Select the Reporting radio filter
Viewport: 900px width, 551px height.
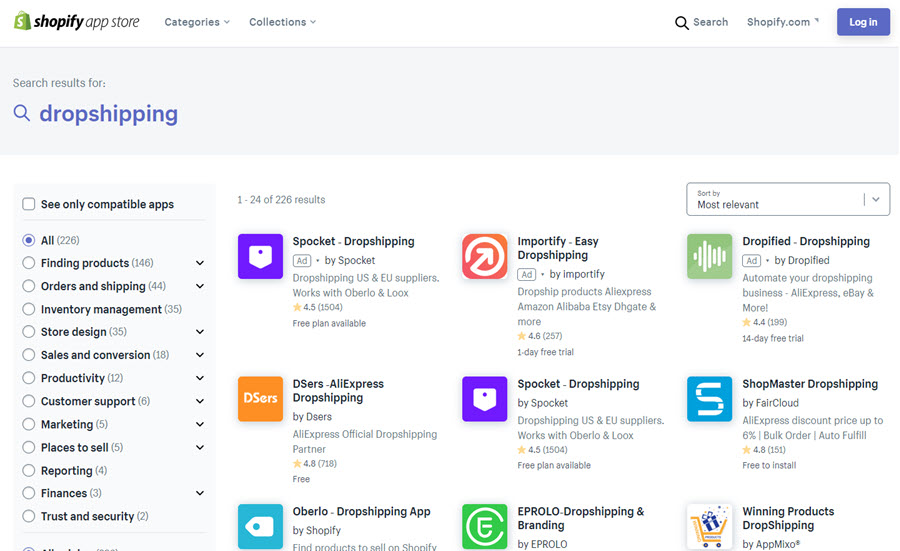point(29,470)
